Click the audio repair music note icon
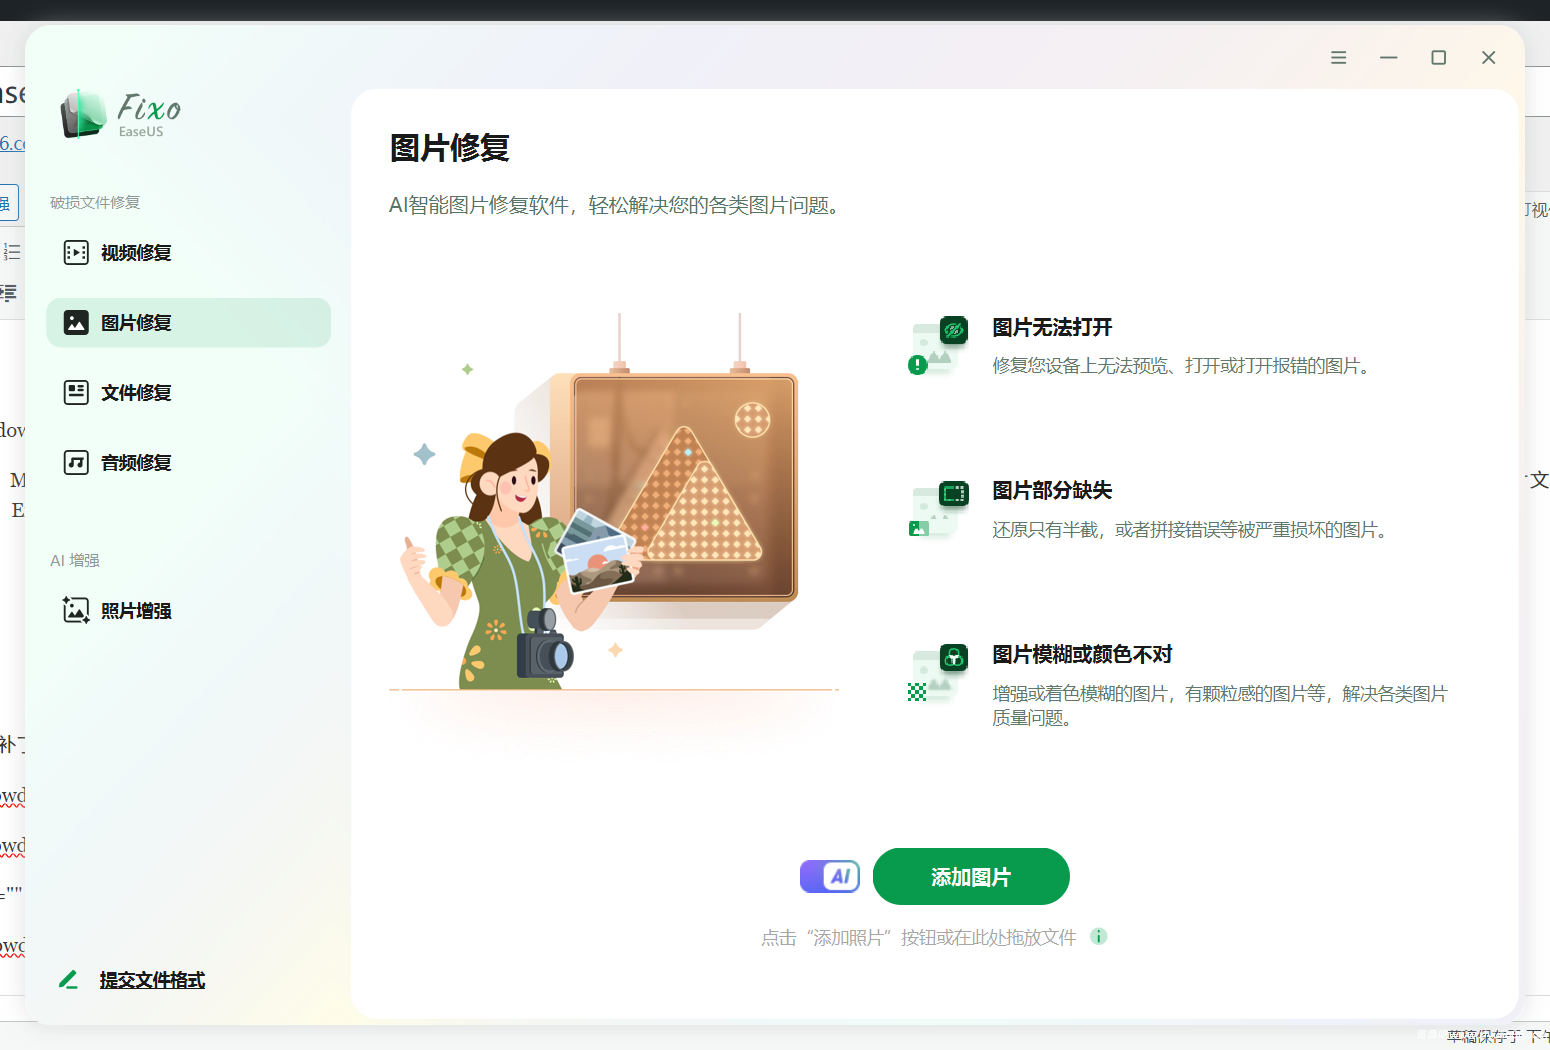This screenshot has width=1550, height=1050. [76, 462]
